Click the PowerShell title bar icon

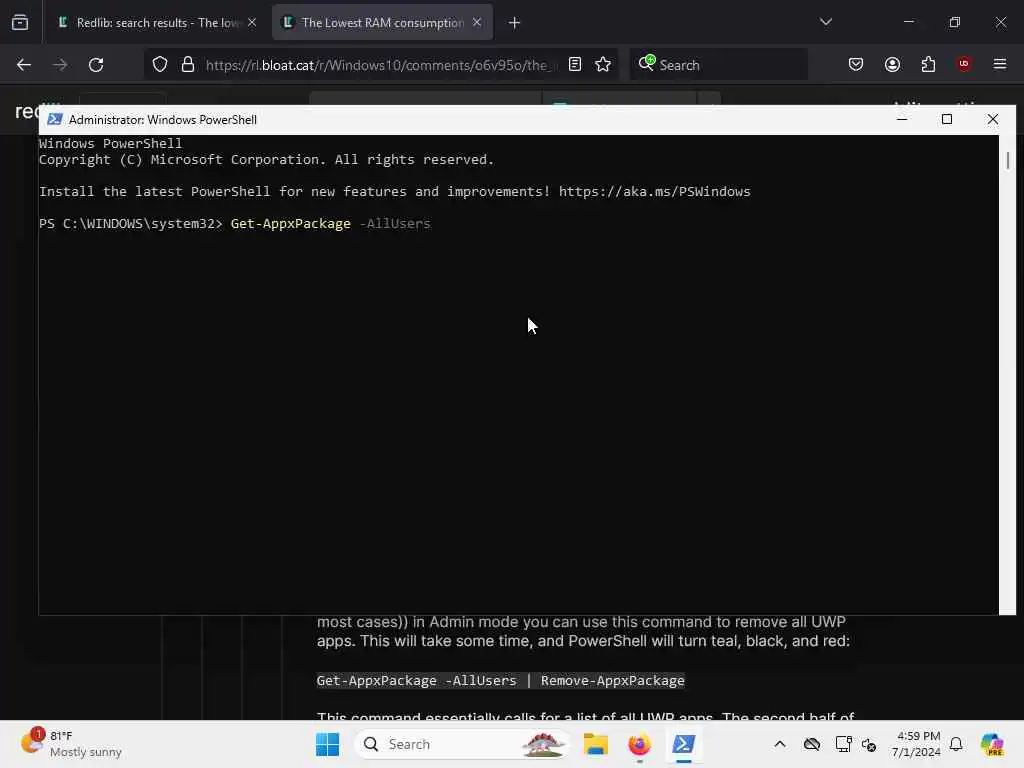(55, 120)
